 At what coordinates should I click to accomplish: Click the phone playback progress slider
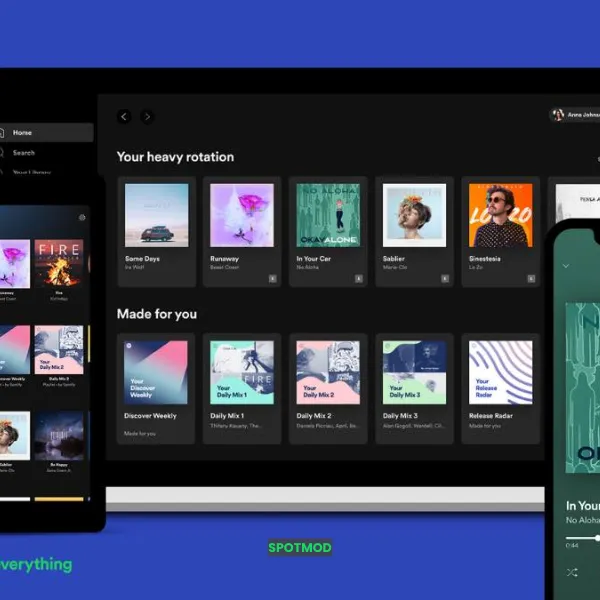tap(583, 538)
